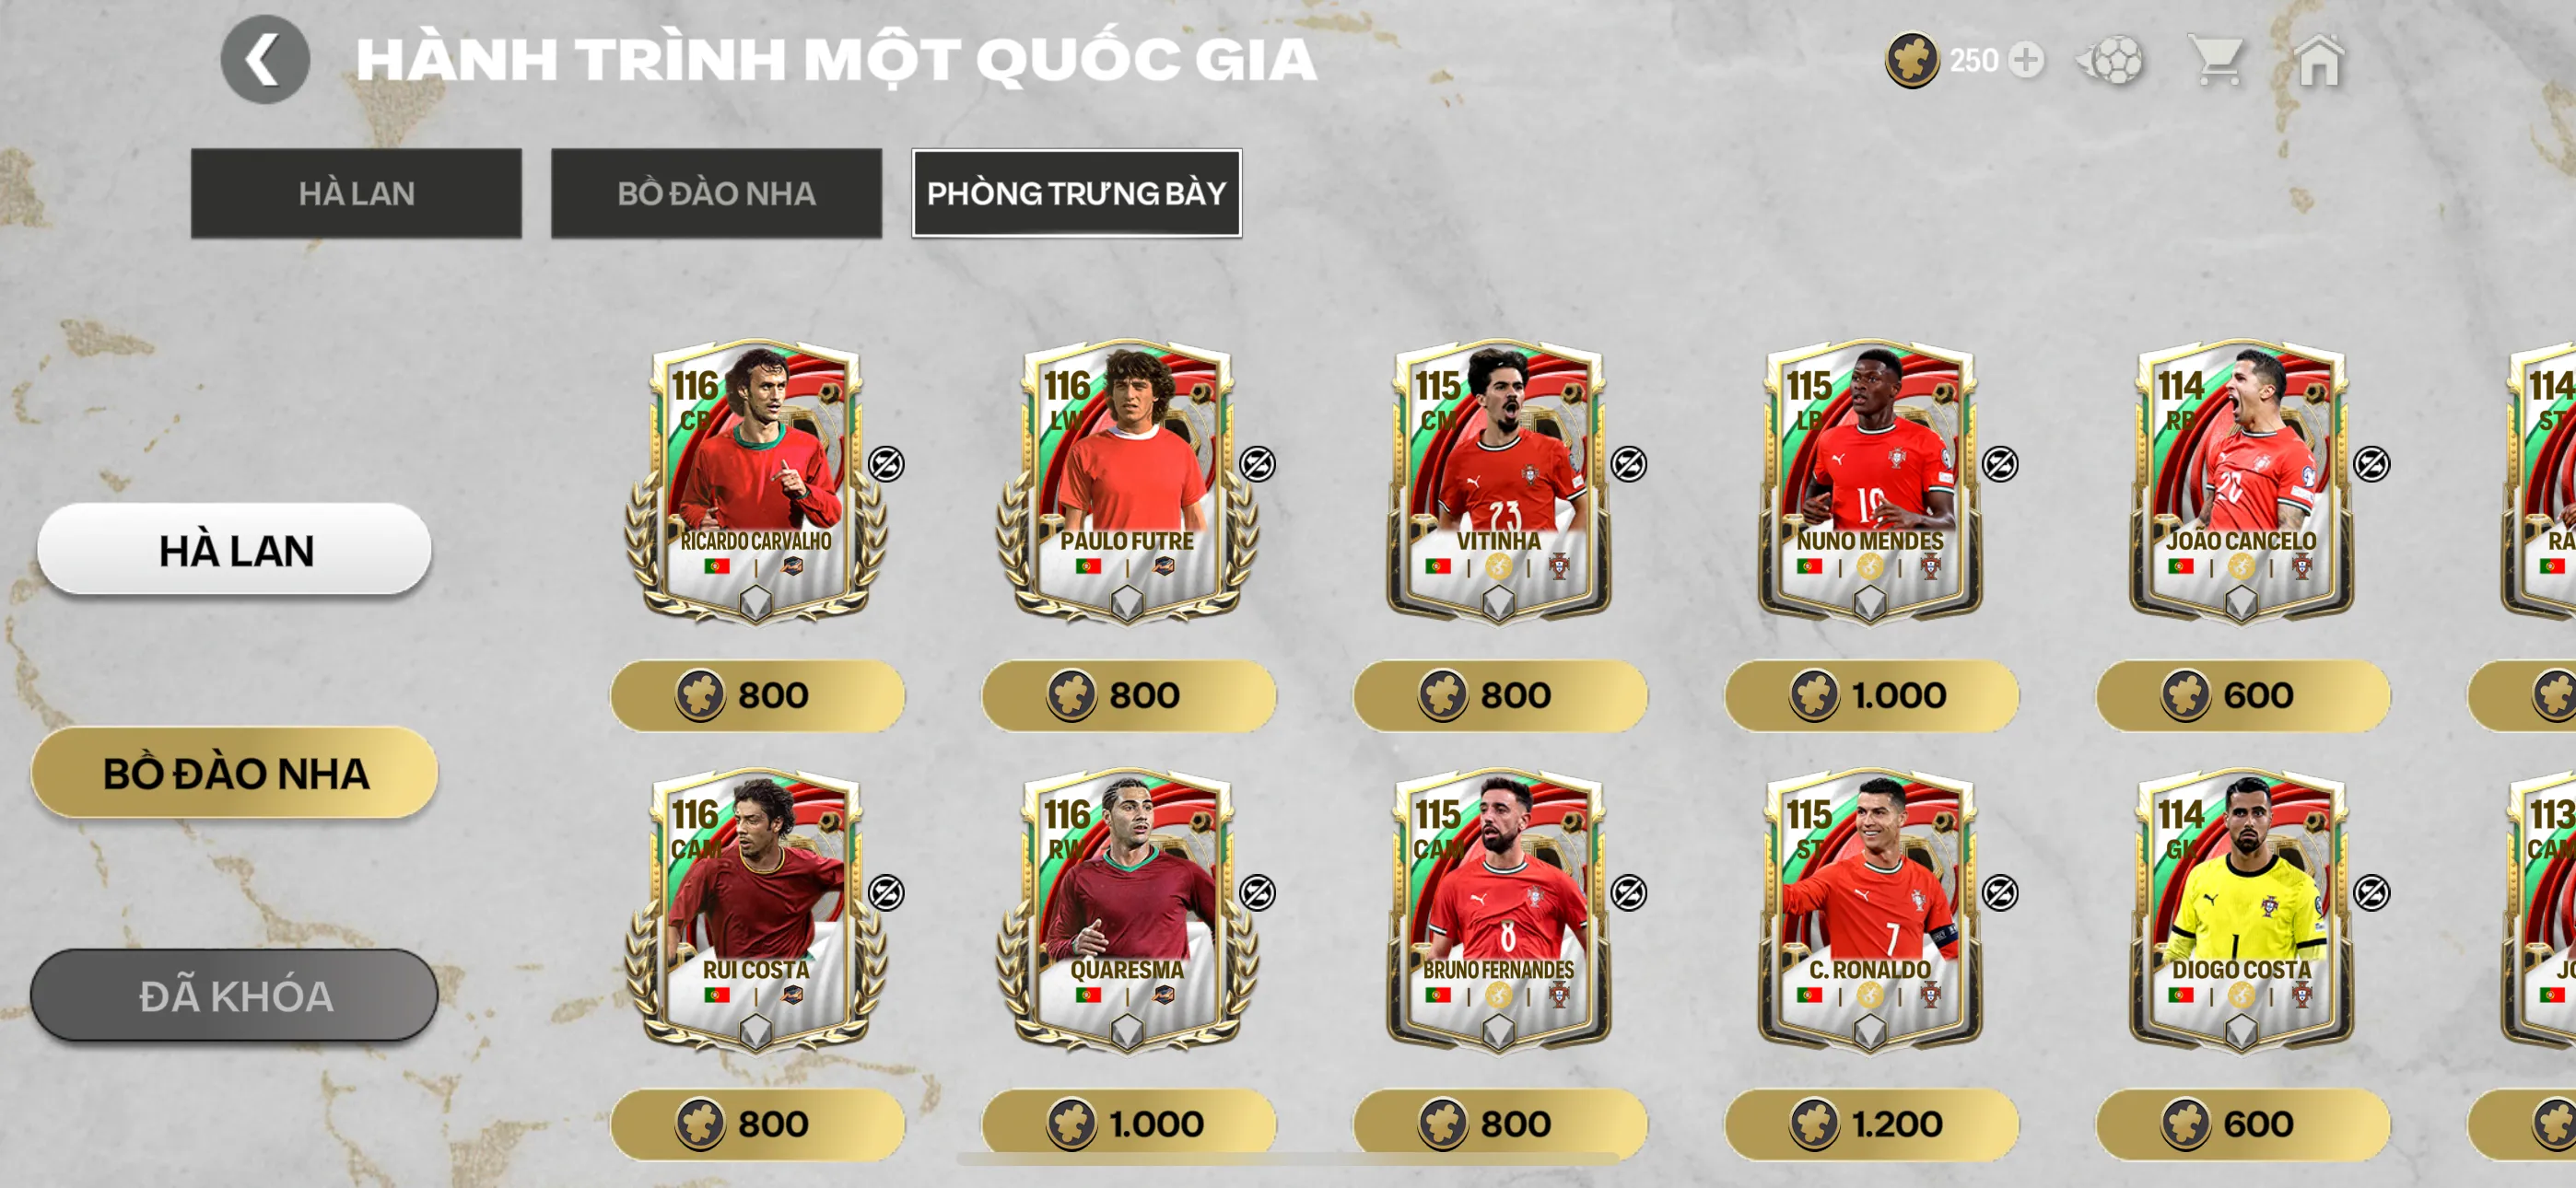The width and height of the screenshot is (2576, 1188).
Task: Switch to the BỒ ĐÀO NHA top tab
Action: [716, 193]
